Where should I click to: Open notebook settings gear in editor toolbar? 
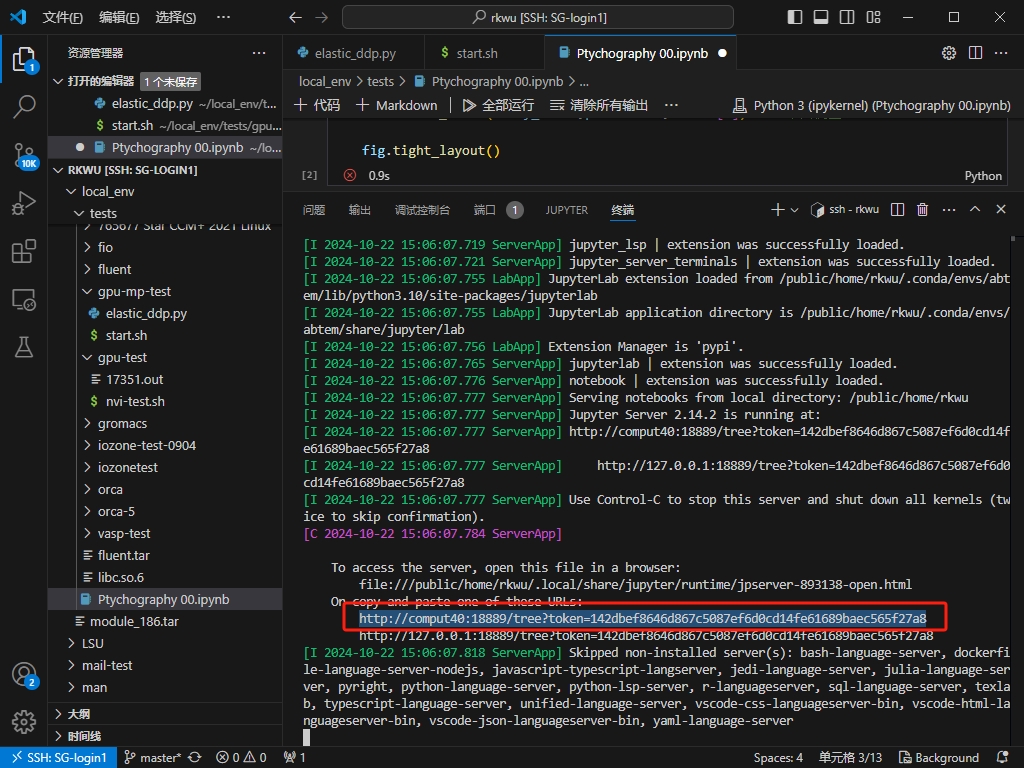click(x=949, y=53)
